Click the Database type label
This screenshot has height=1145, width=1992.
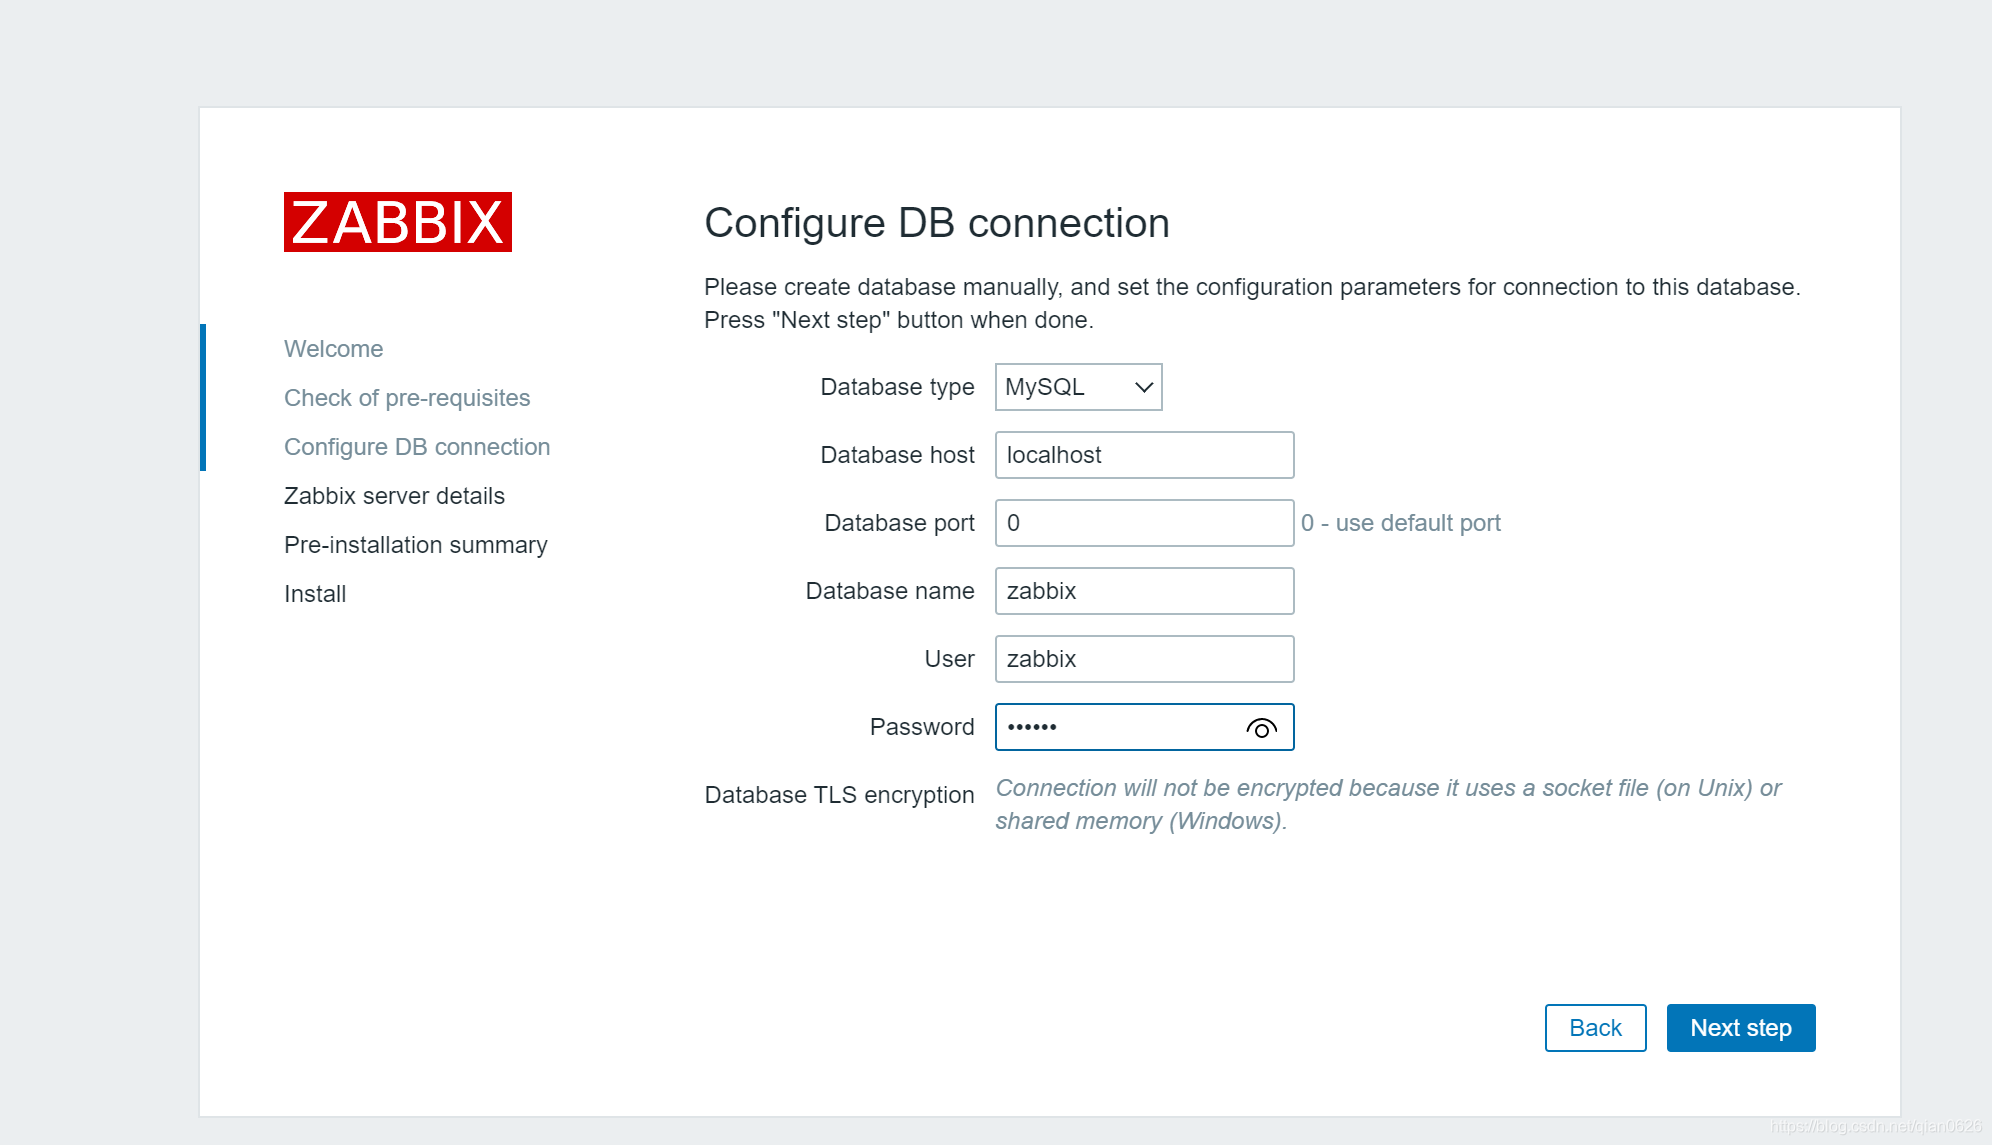click(897, 387)
